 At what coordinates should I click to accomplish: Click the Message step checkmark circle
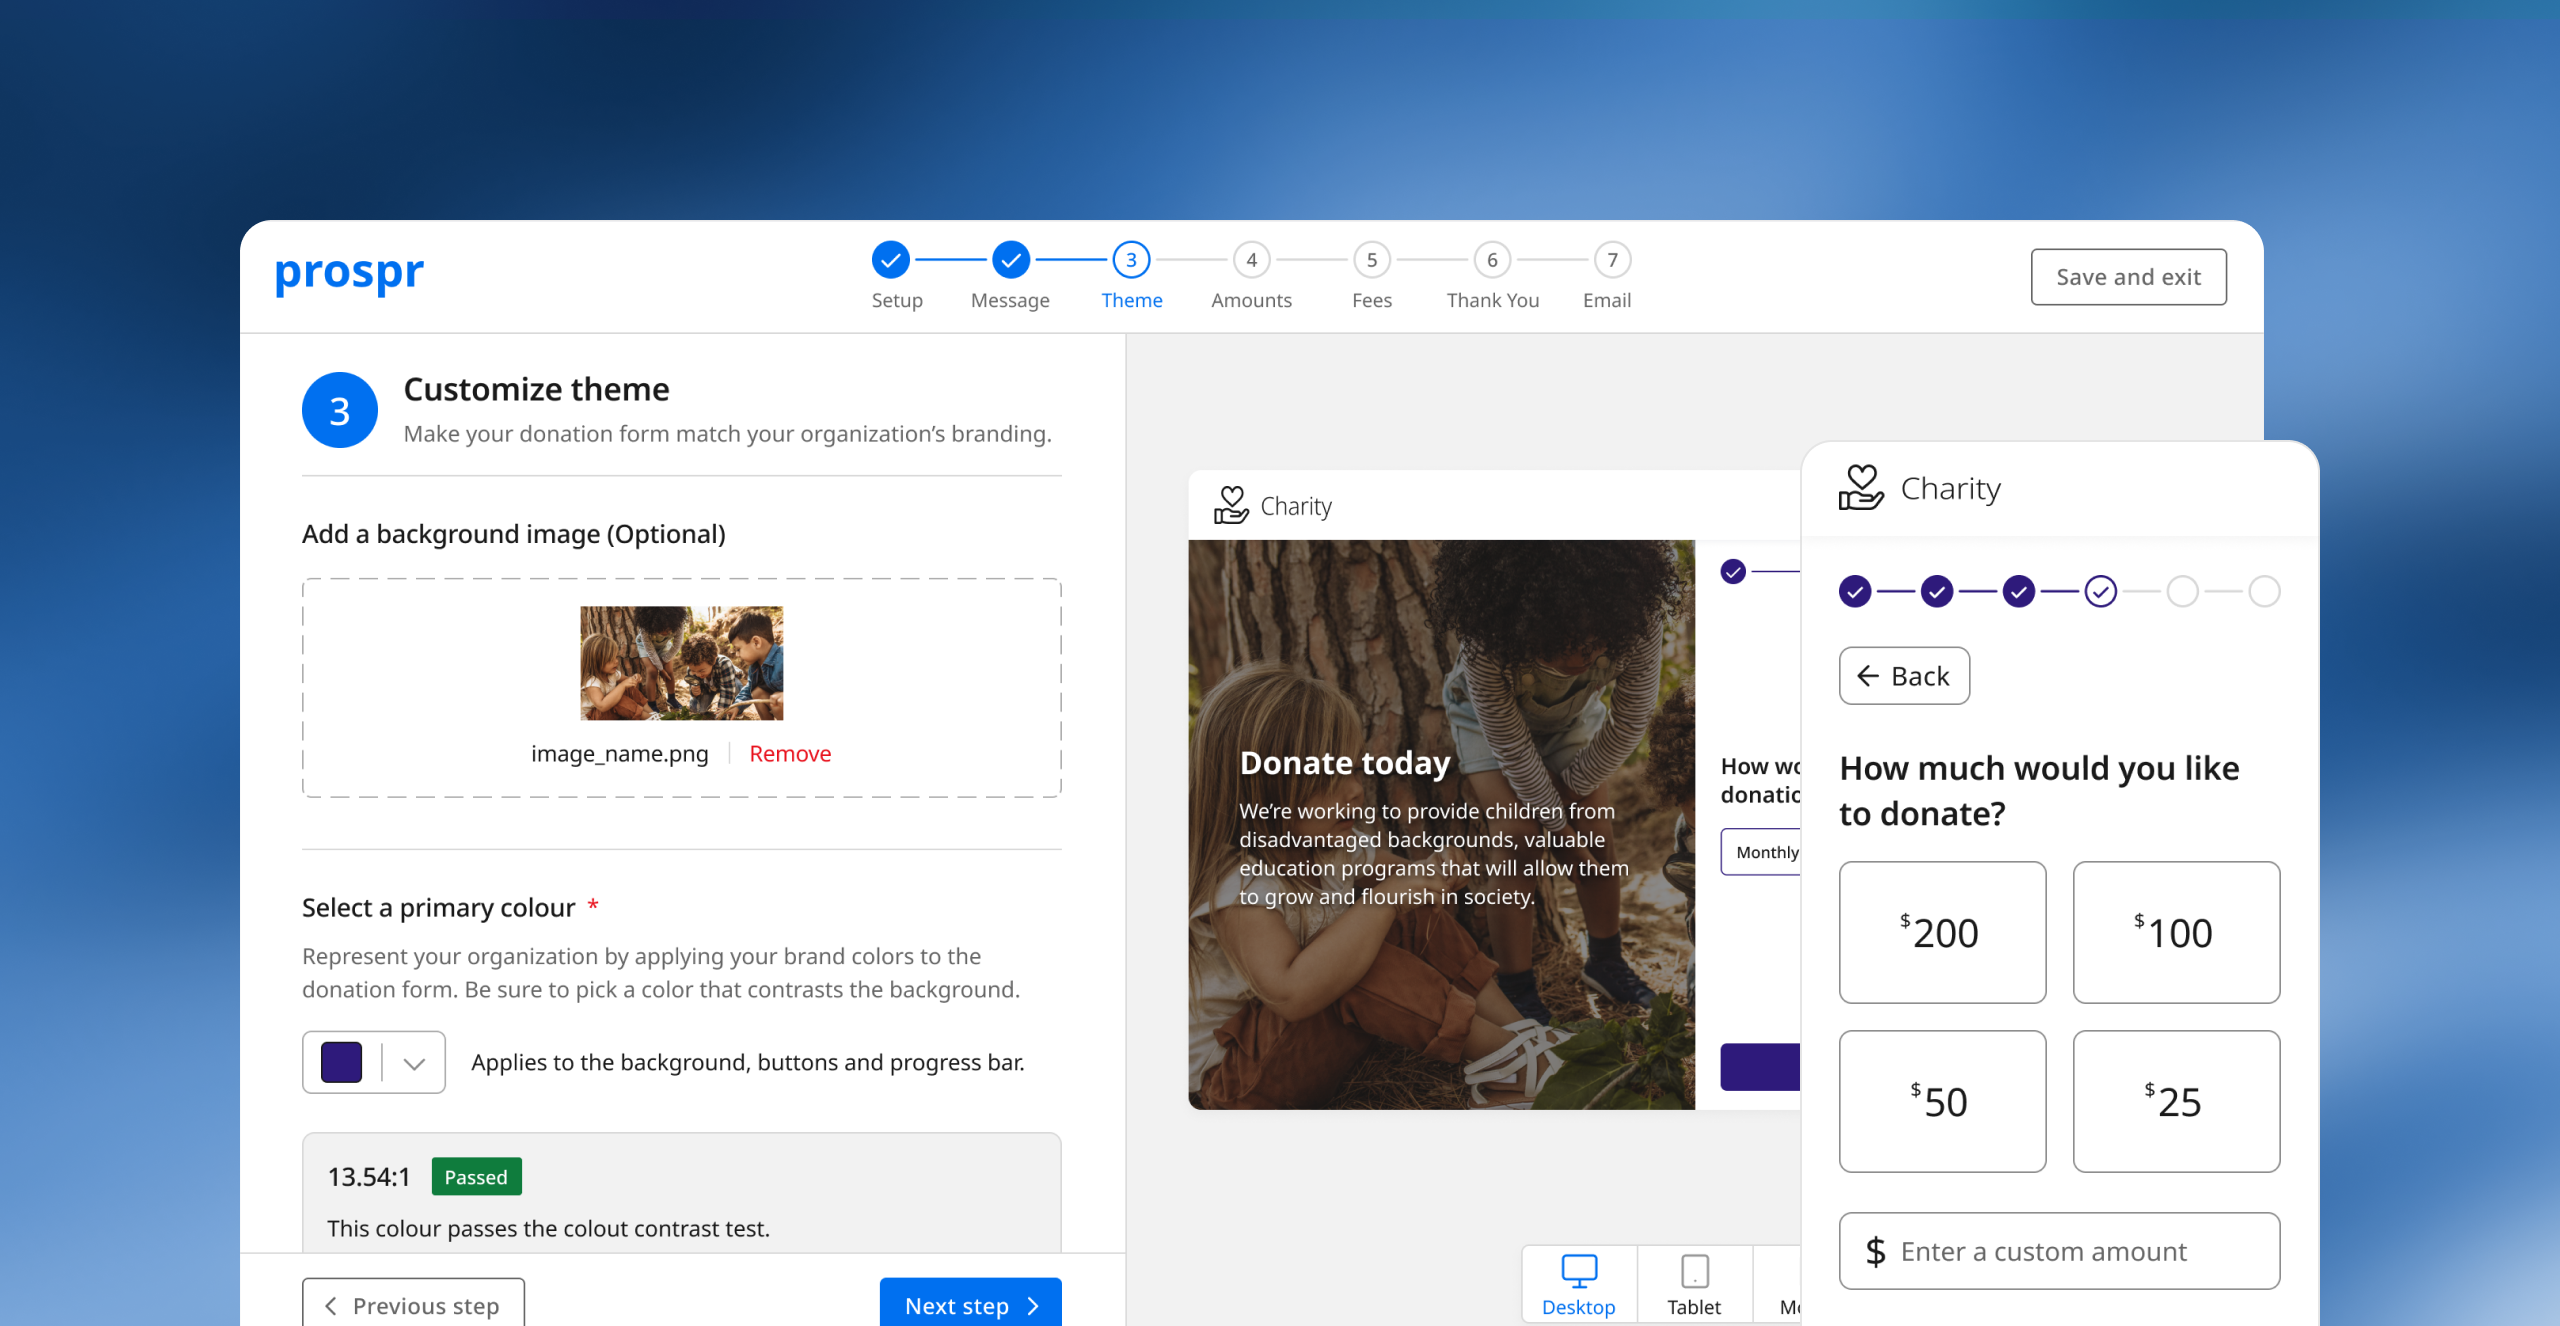coord(1010,260)
